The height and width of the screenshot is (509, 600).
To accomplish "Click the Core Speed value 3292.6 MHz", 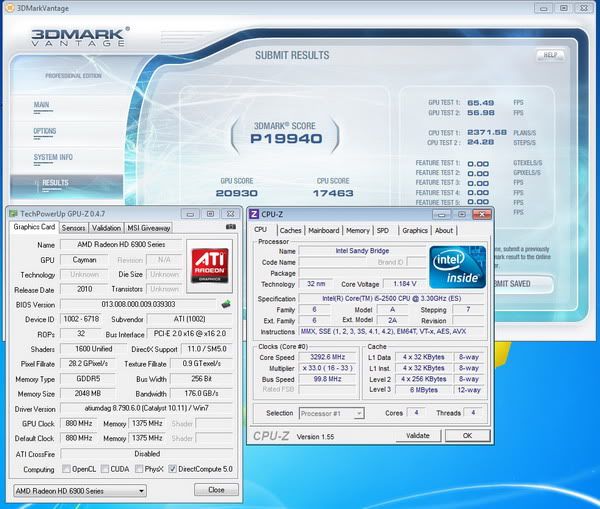I will (328, 357).
